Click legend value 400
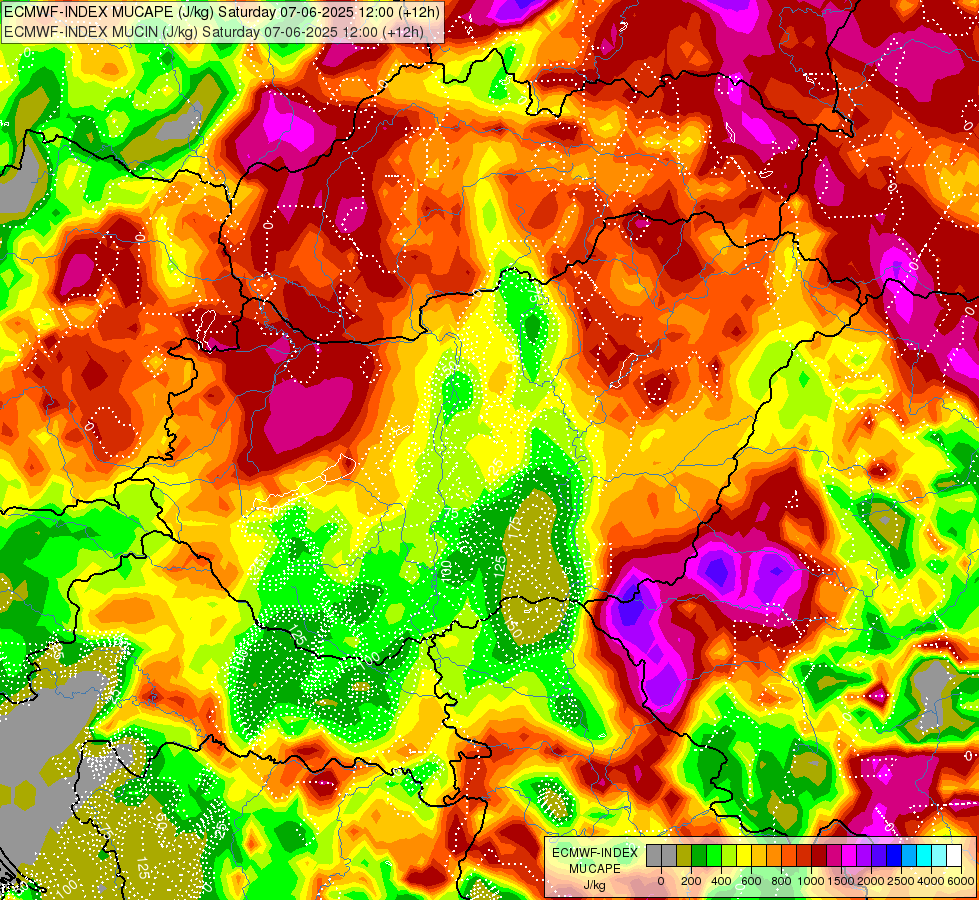Viewport: 979px width, 900px height. click(x=721, y=881)
